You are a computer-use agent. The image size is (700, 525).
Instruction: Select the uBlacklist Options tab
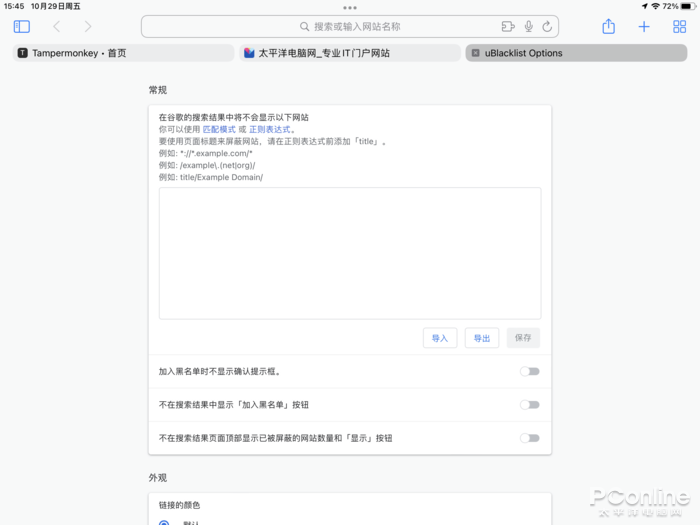pyautogui.click(x=576, y=53)
